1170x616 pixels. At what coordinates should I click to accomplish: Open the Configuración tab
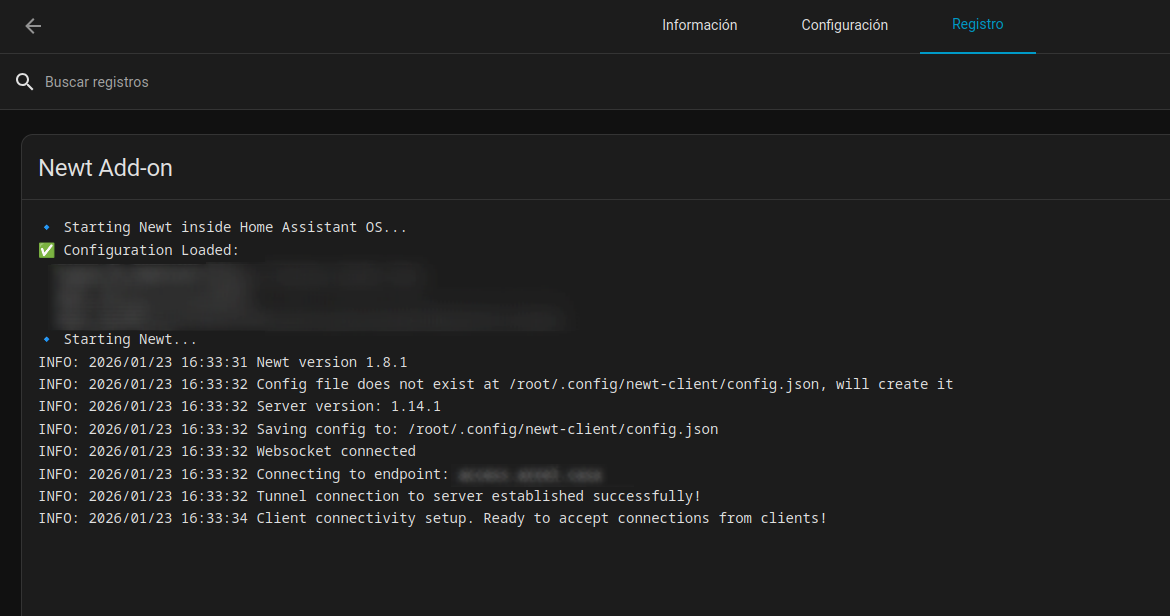844,26
